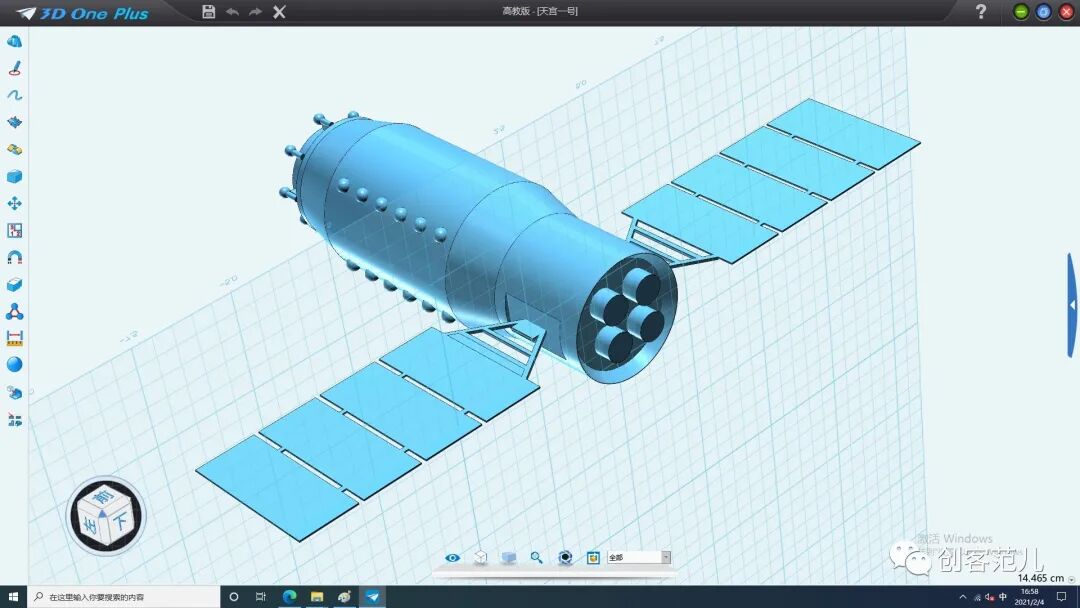Click the taskbar search input field

tap(124, 597)
